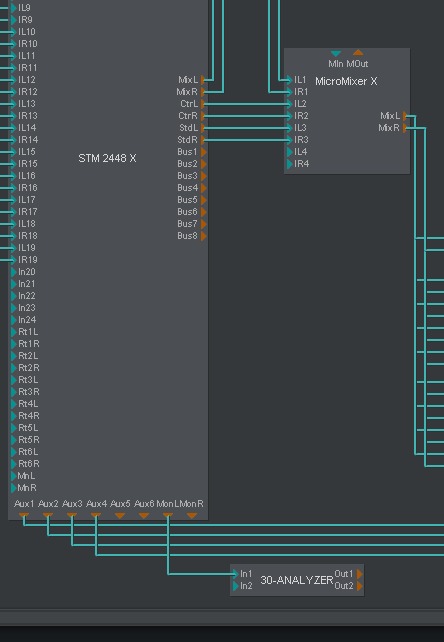
Task: Click the Aux6 output pin arrow
Action: pyautogui.click(x=144, y=516)
